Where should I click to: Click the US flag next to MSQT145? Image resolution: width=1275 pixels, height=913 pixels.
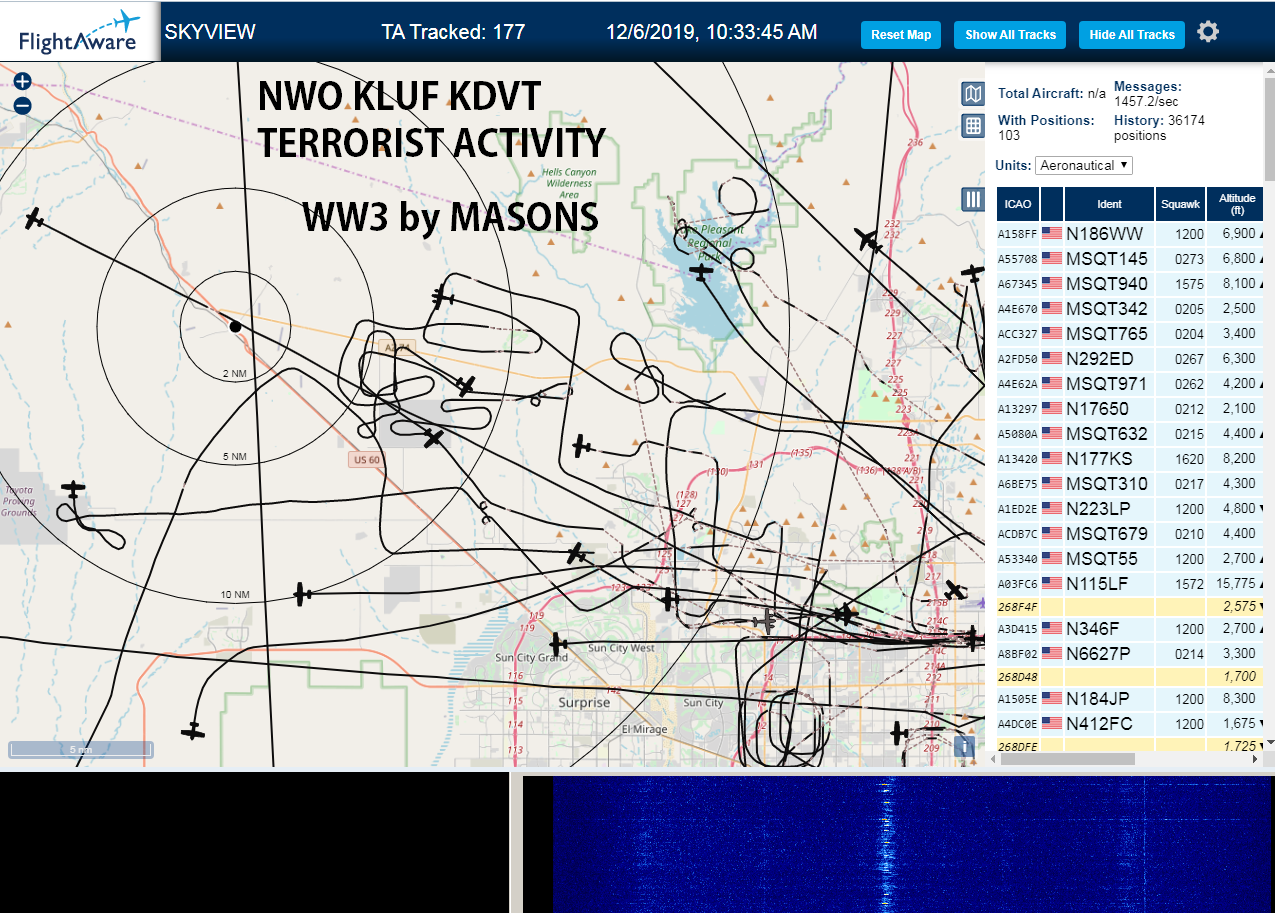[1051, 258]
